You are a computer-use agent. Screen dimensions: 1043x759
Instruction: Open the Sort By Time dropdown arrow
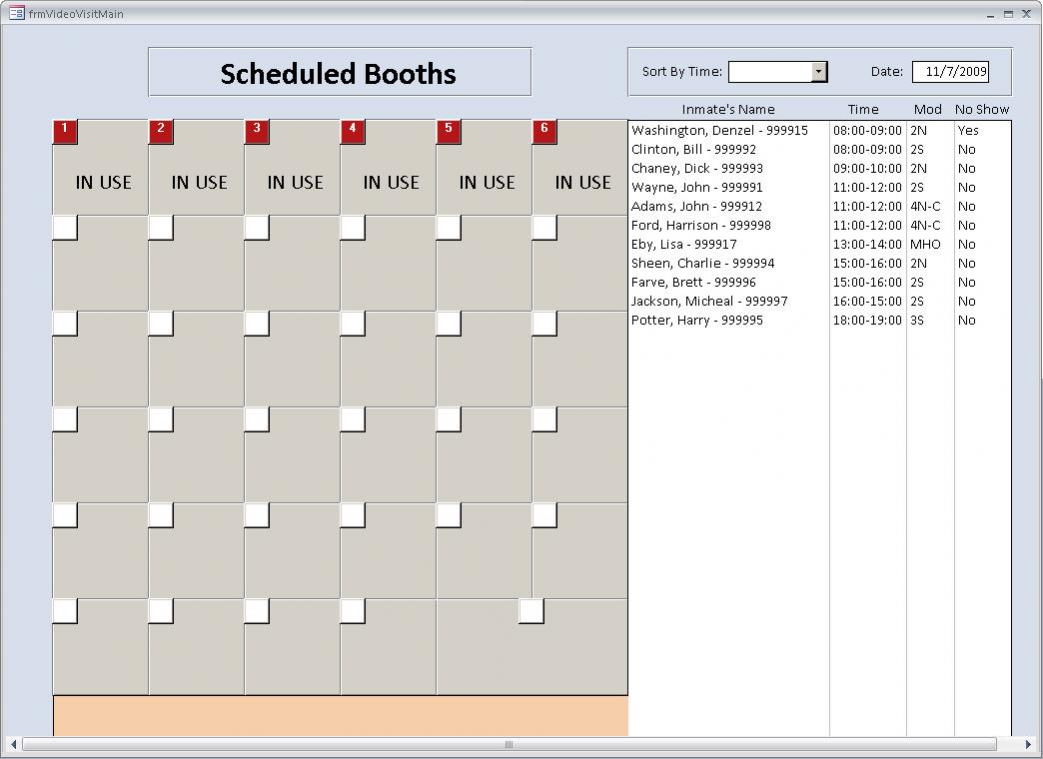pos(820,72)
